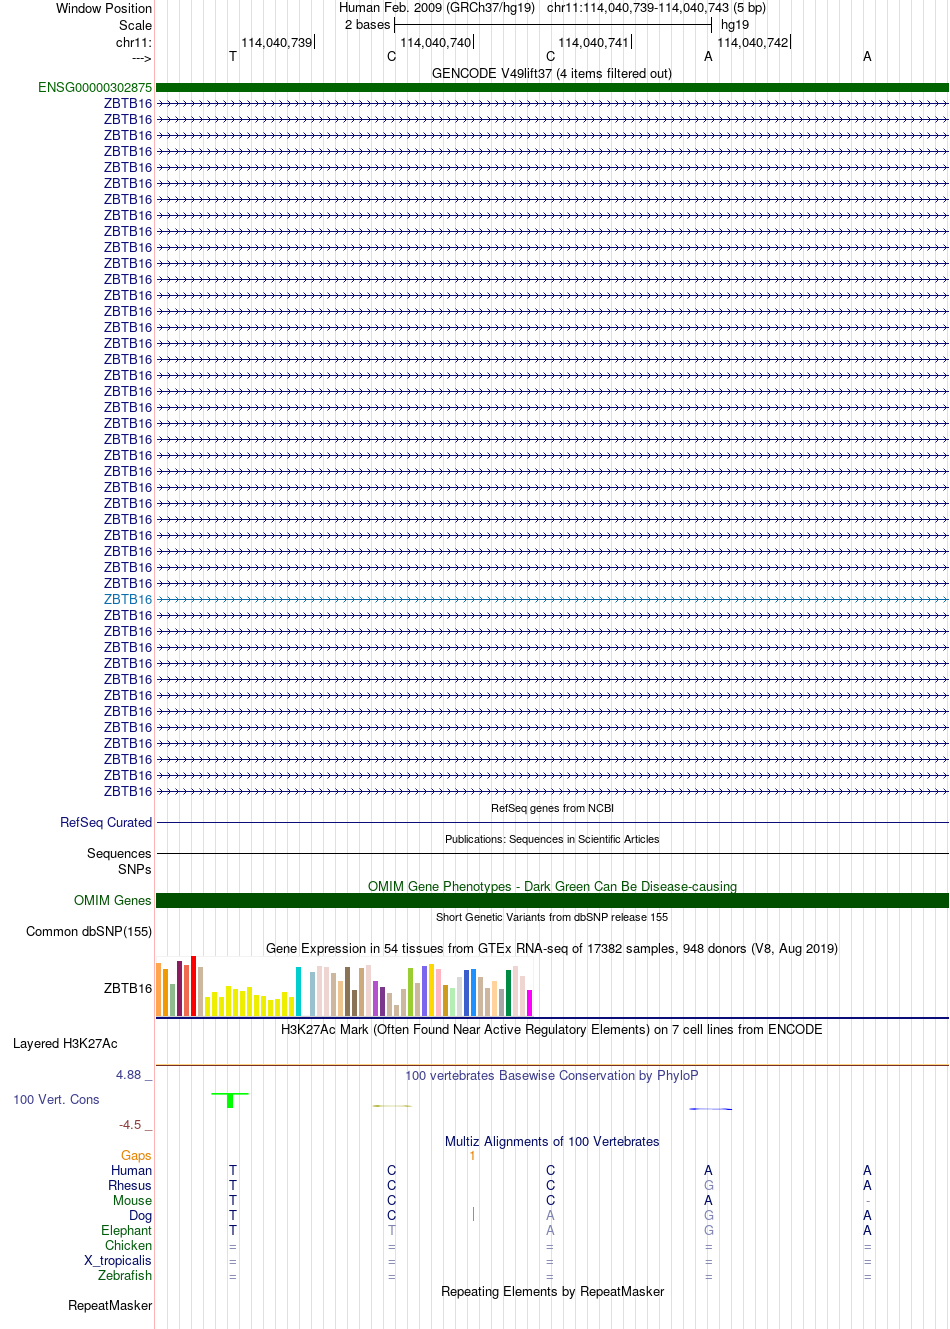
Task: Select the Elephant species label
Action: pos(127,1231)
